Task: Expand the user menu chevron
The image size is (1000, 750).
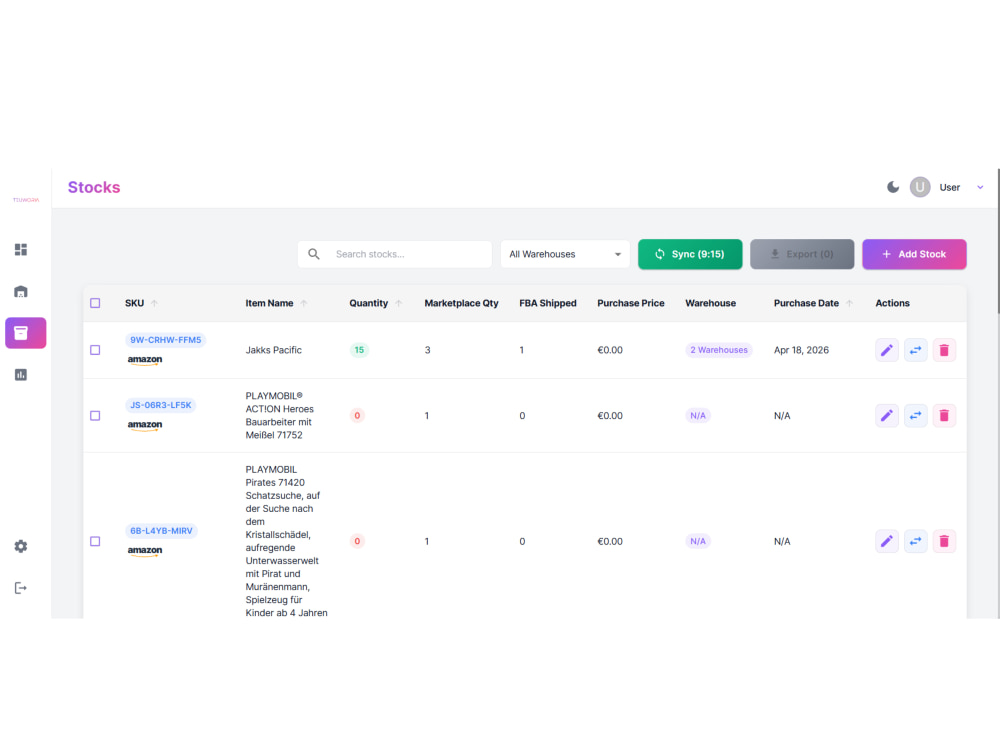Action: coord(980,187)
